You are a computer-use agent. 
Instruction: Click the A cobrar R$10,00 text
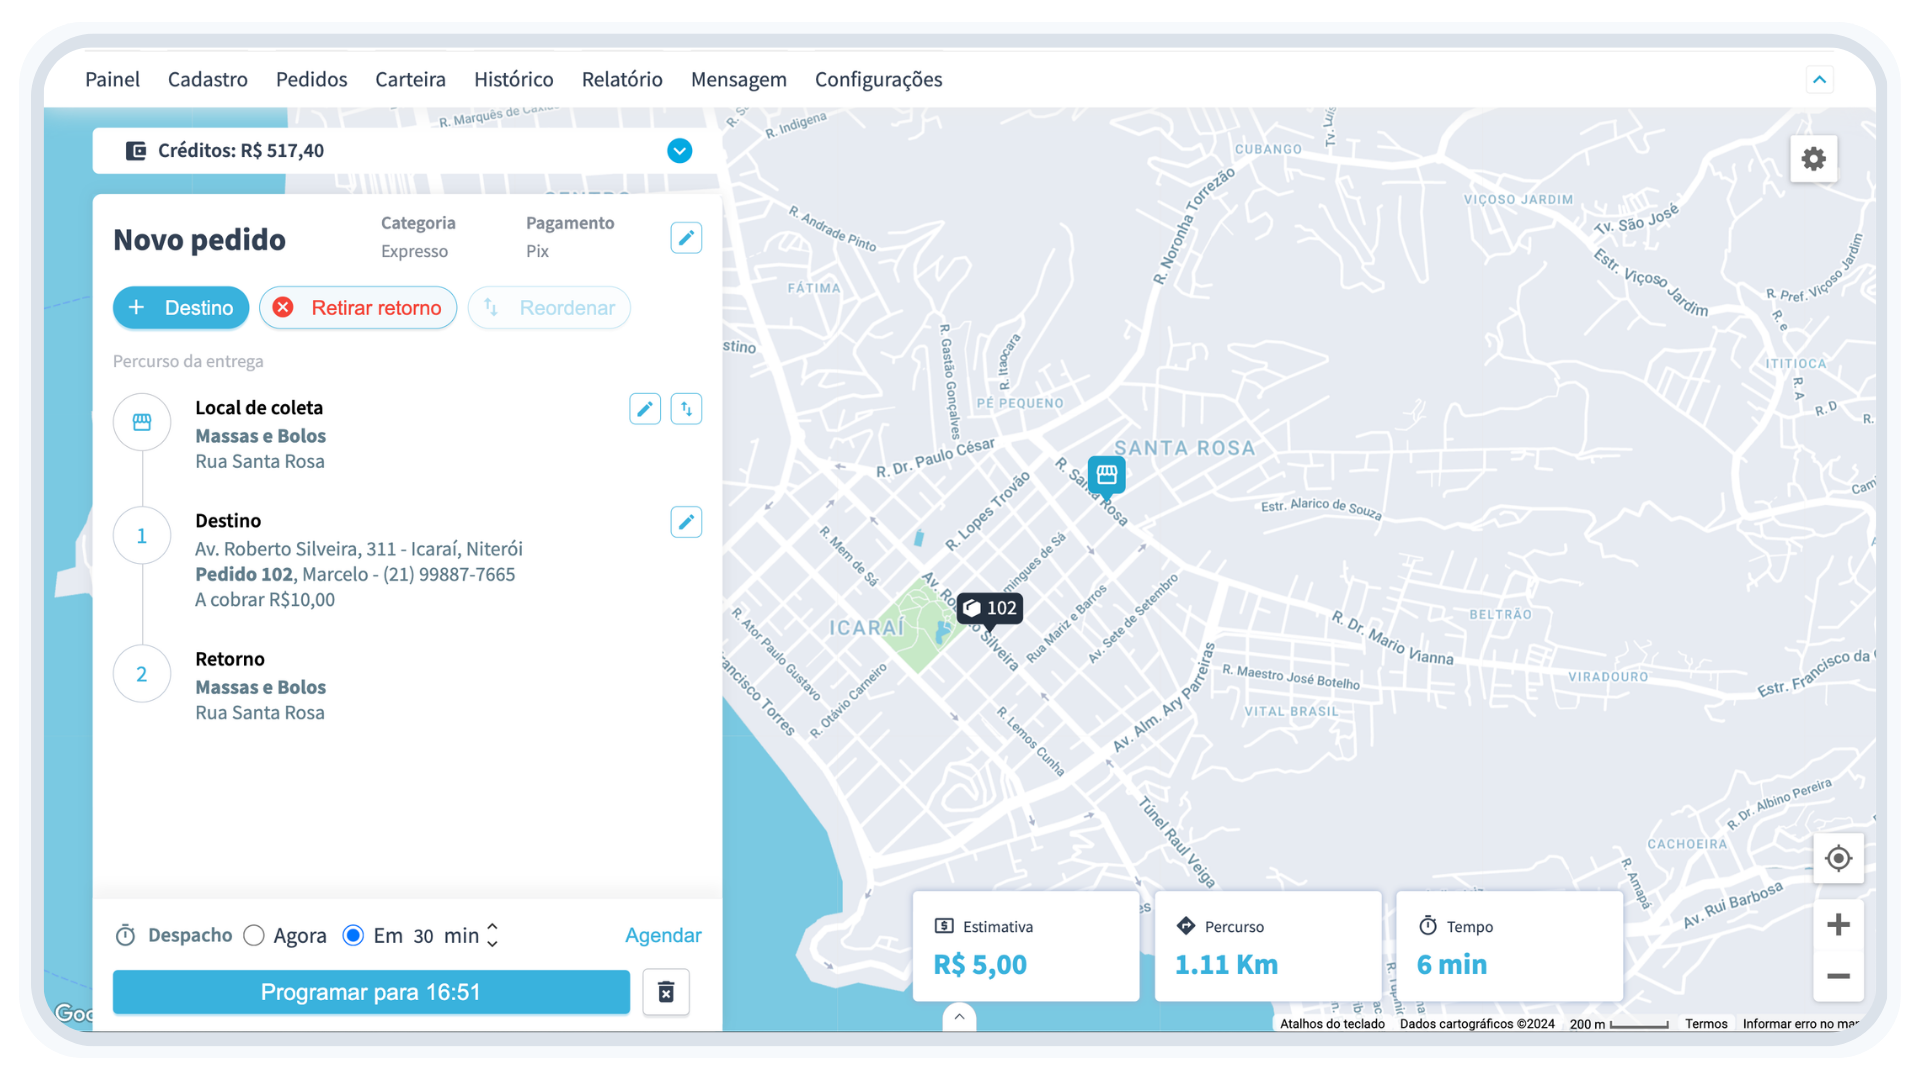click(x=265, y=600)
